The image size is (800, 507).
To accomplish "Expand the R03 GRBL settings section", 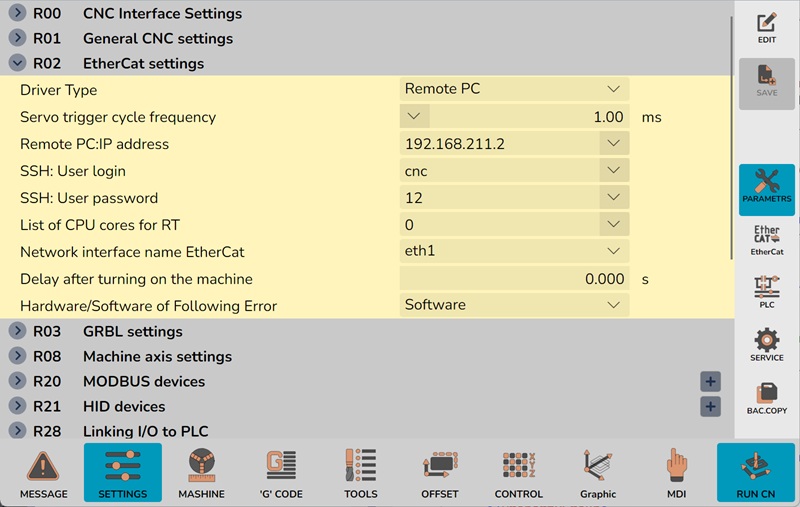I will tap(17, 331).
